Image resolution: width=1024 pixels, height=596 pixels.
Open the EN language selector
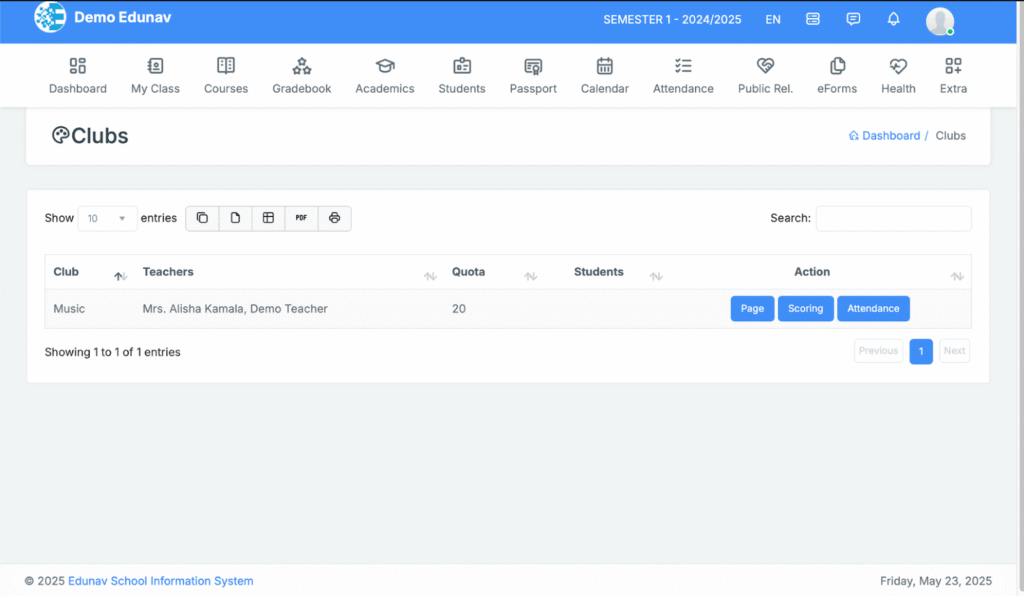coord(773,19)
